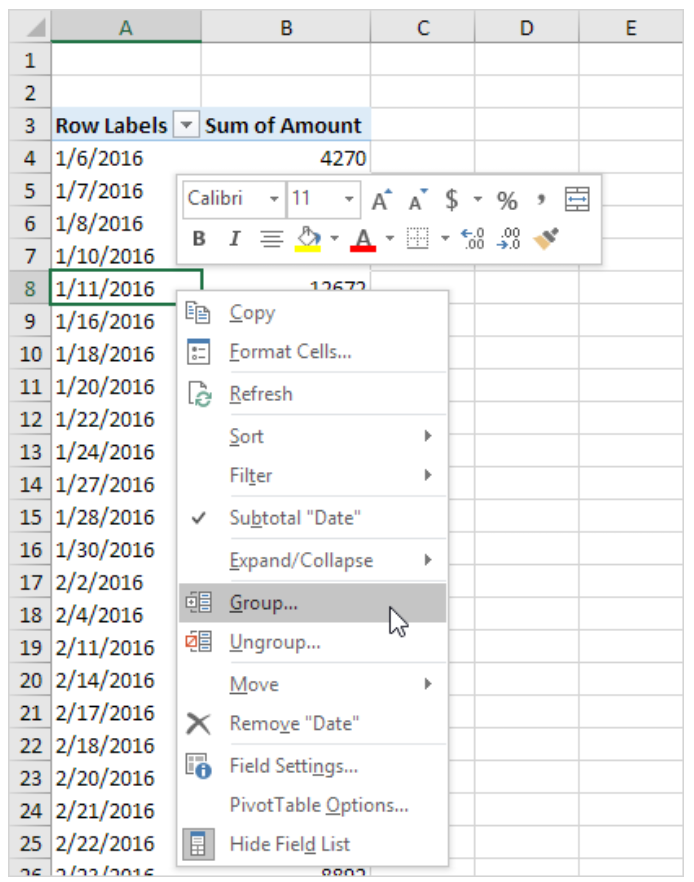This screenshot has width=694, height=882.
Task: Open the Calibri font name dropdown
Action: pos(274,200)
